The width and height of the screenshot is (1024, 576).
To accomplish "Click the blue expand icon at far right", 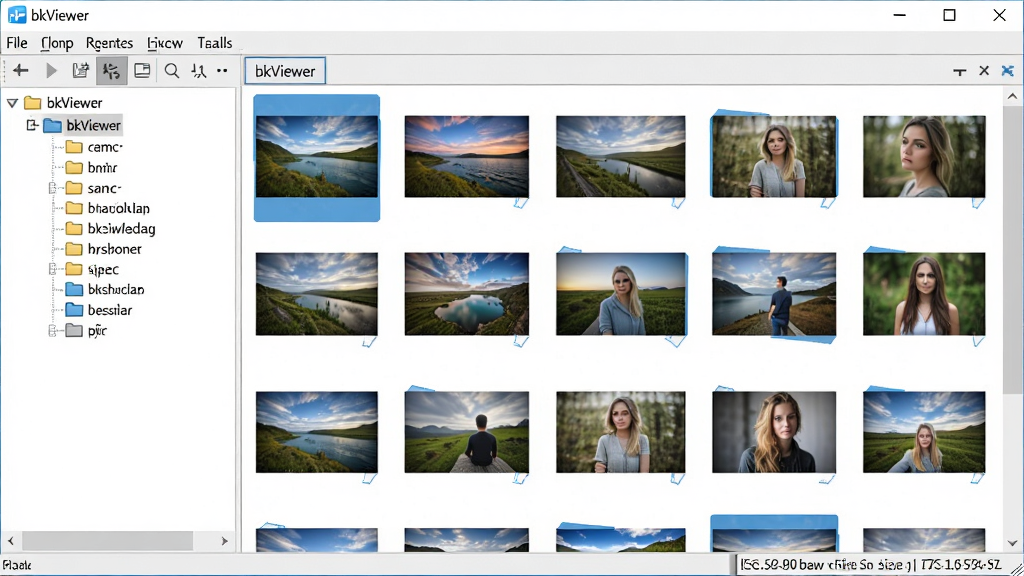I will (x=1008, y=71).
